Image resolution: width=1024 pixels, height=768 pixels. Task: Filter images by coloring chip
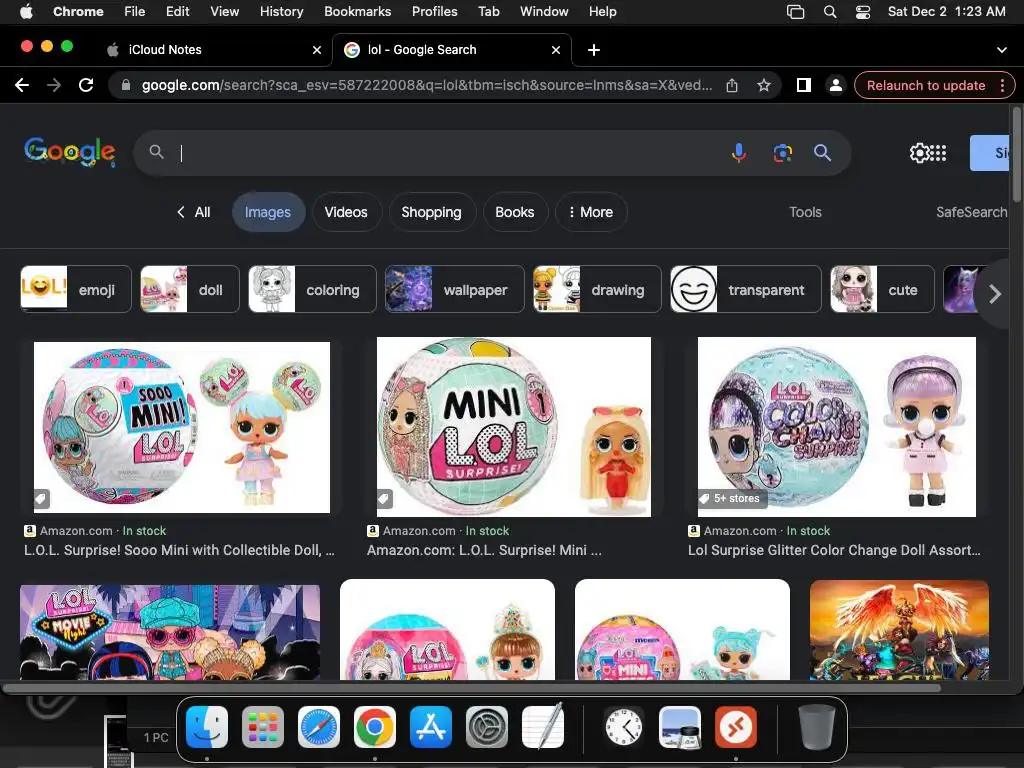coord(312,289)
